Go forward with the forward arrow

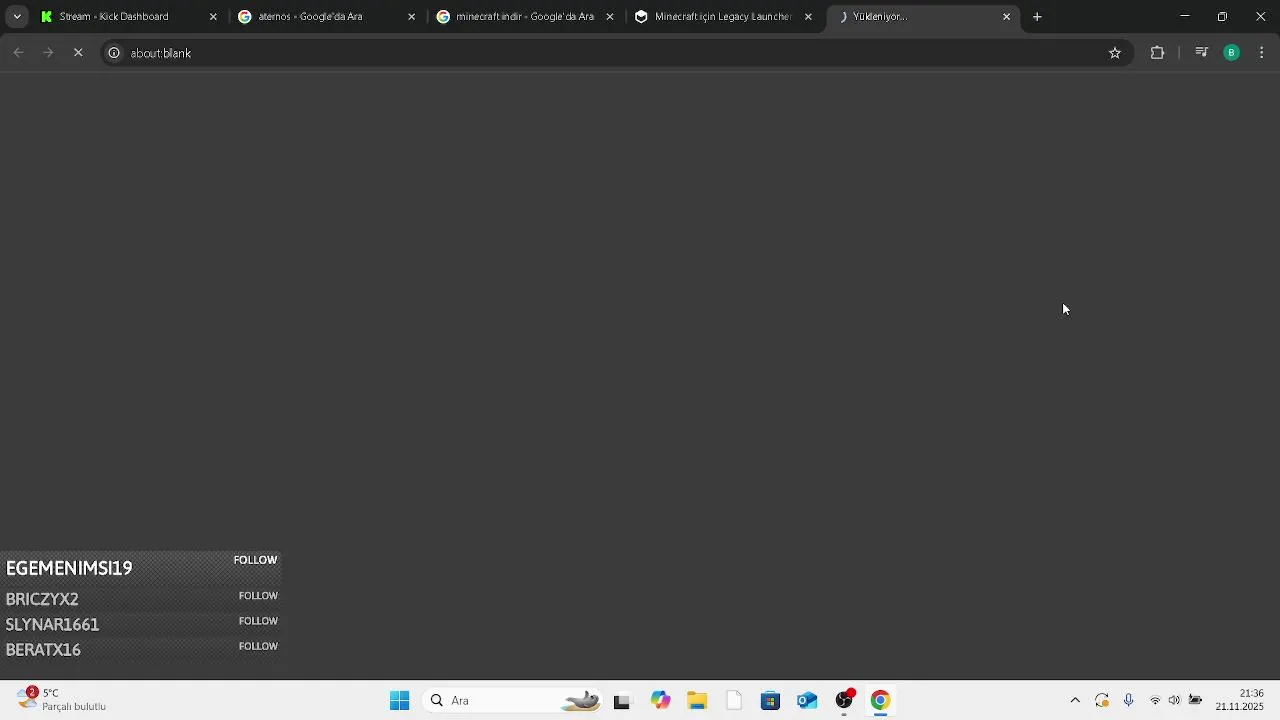pyautogui.click(x=48, y=53)
